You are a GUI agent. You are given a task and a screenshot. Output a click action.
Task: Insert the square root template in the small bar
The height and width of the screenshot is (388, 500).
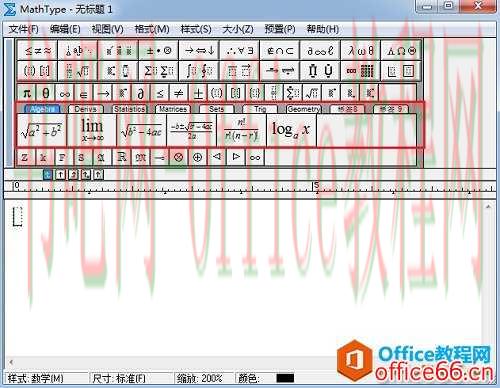[x=312, y=93]
